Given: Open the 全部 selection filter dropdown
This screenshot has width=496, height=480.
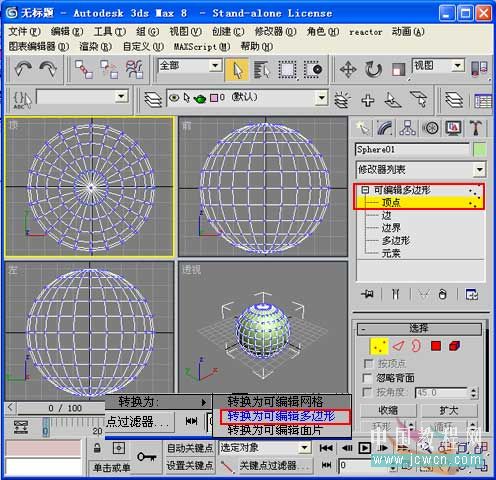Looking at the screenshot, I should (190, 66).
